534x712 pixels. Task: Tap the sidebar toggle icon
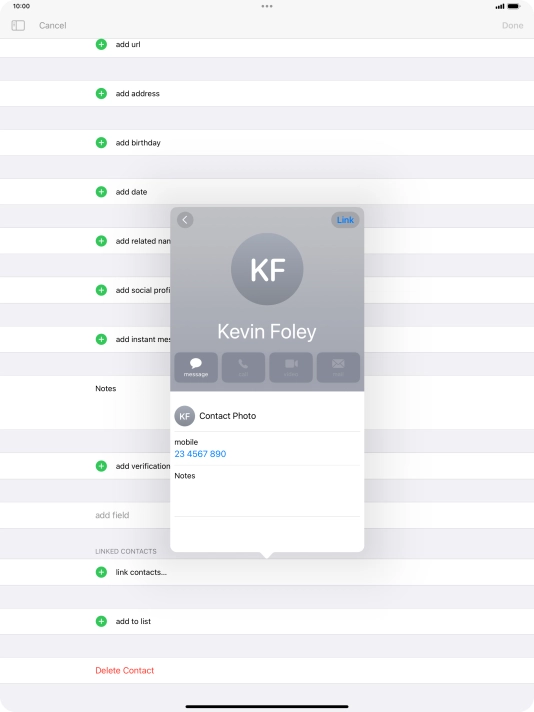coord(18,25)
